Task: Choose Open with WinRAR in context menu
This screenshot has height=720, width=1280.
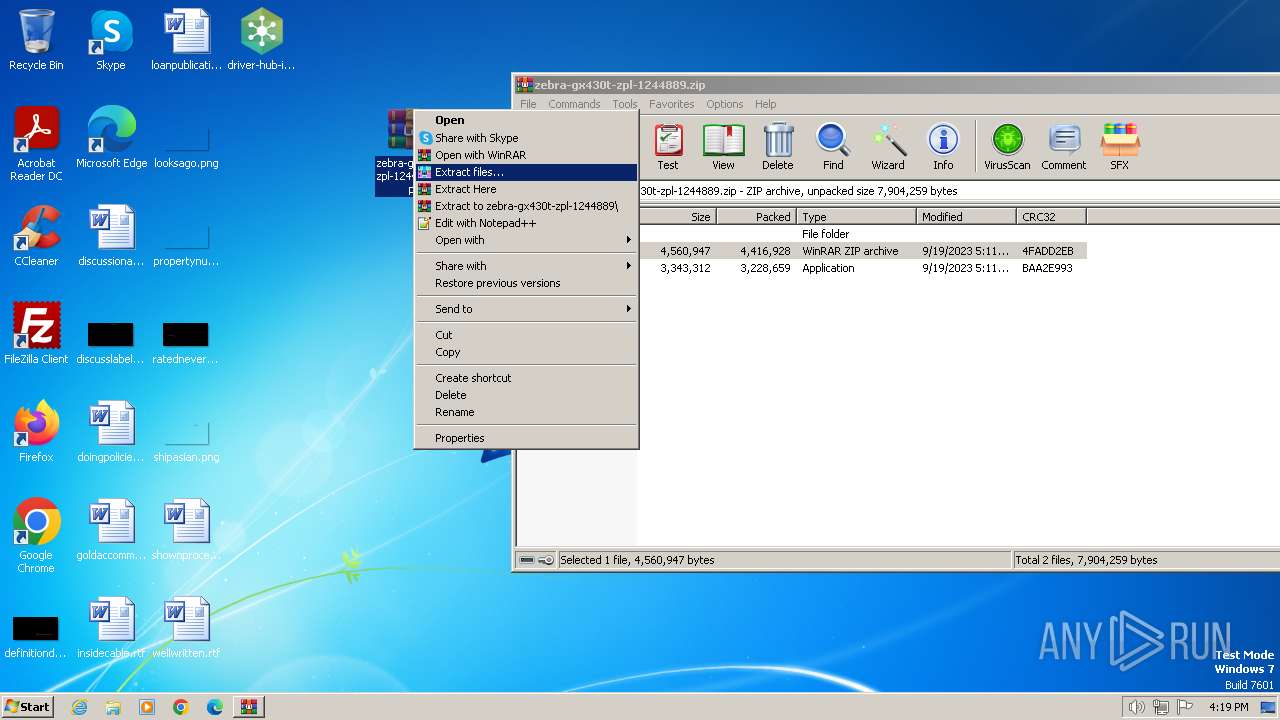Action: click(526, 155)
